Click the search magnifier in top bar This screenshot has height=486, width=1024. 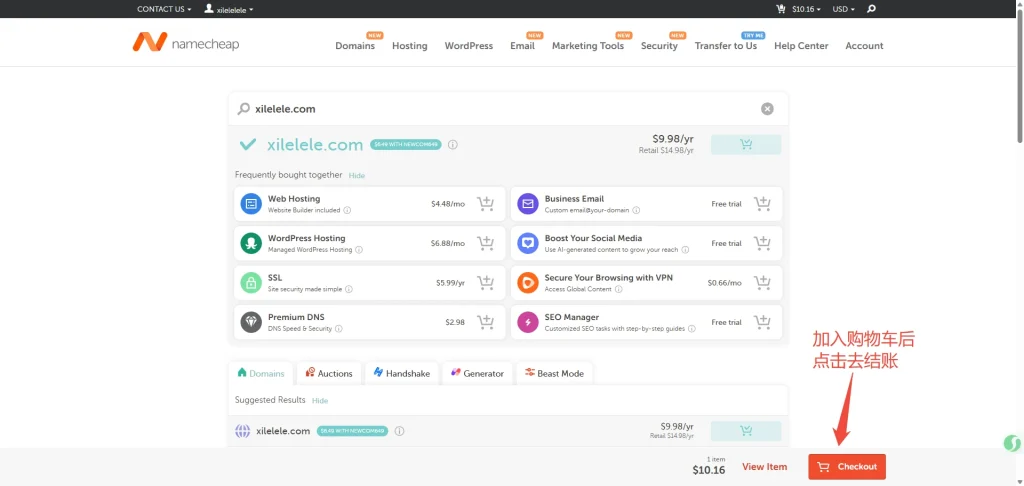pos(871,9)
